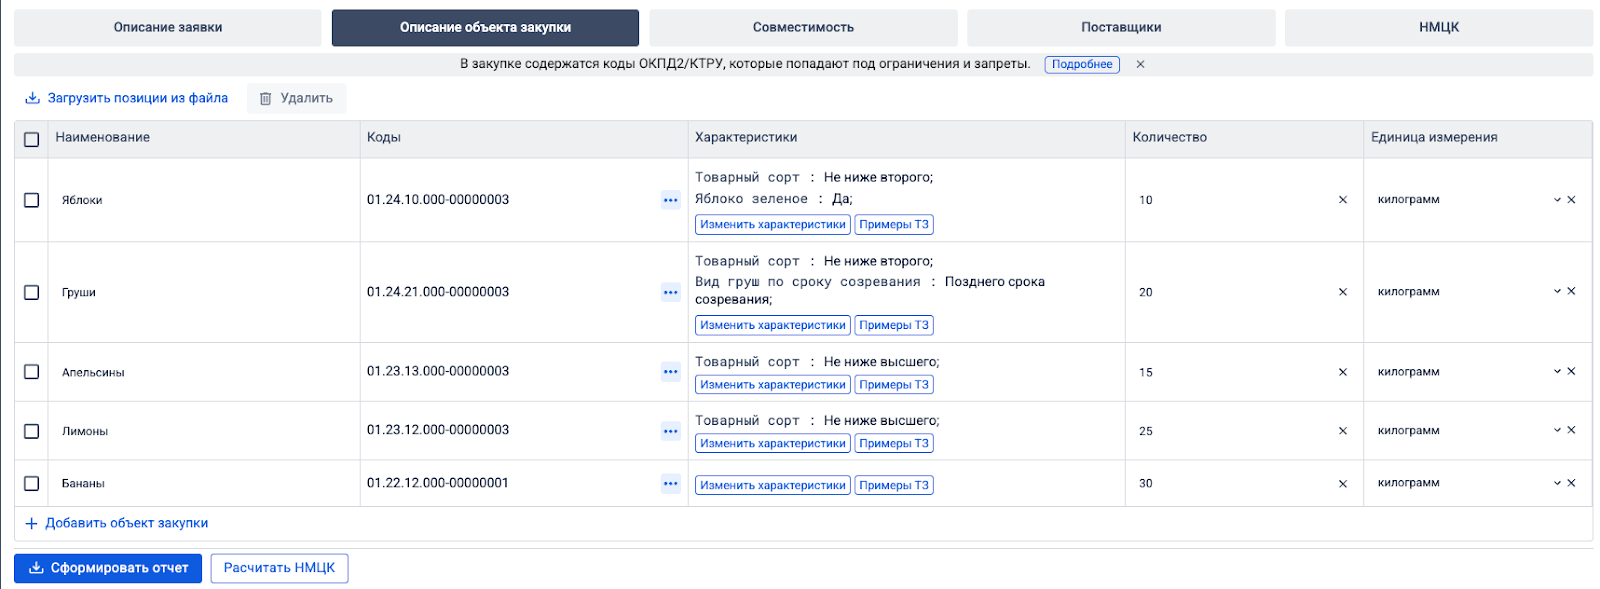Dismiss the ОКПД2/КТРУ restrictions notice
Viewport: 1600px width, 589px height.
point(1140,64)
